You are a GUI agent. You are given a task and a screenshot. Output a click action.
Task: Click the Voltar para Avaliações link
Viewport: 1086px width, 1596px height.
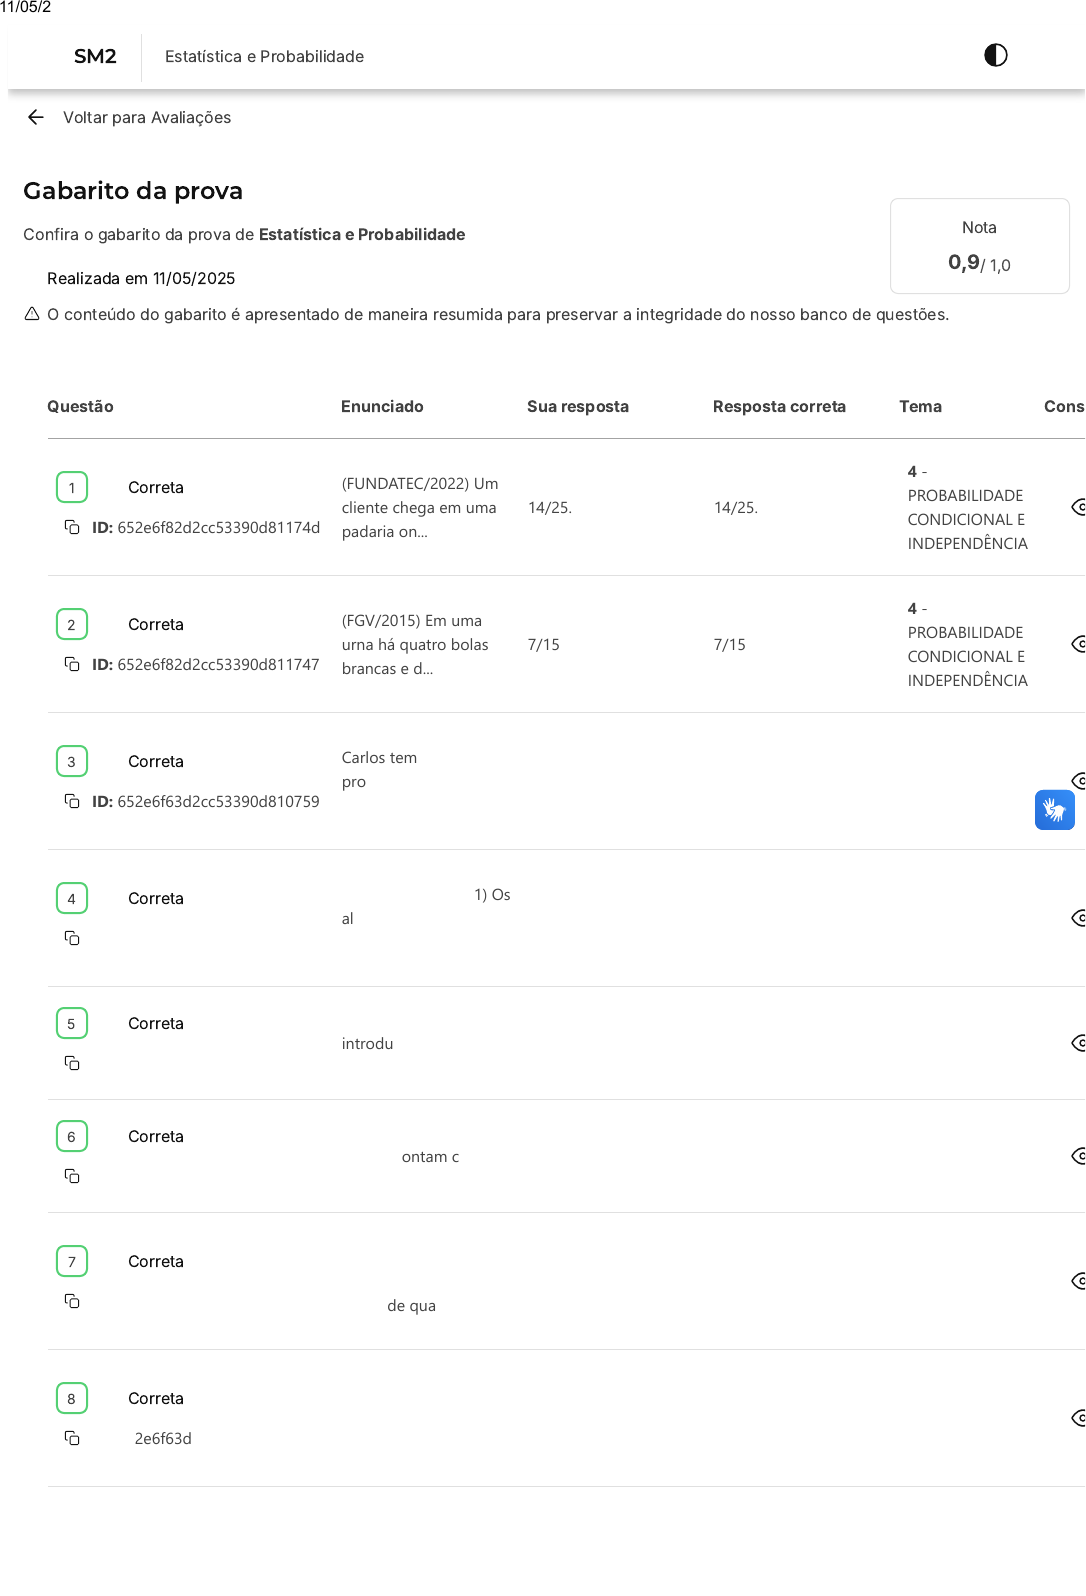tap(147, 117)
